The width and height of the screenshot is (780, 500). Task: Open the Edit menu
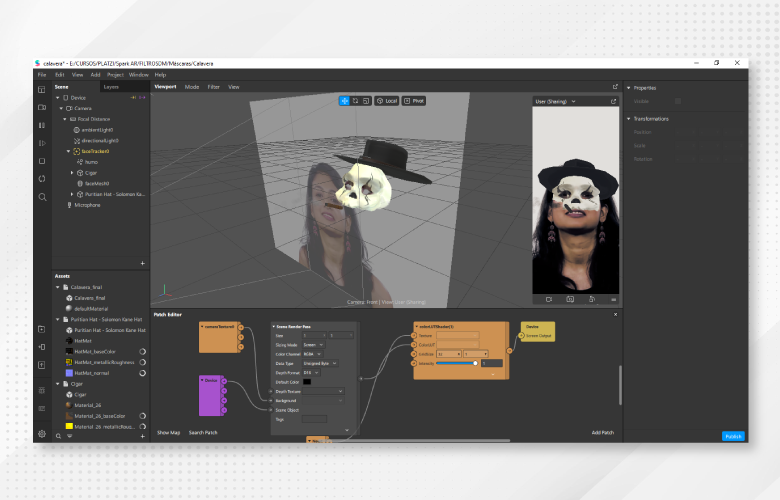60,75
